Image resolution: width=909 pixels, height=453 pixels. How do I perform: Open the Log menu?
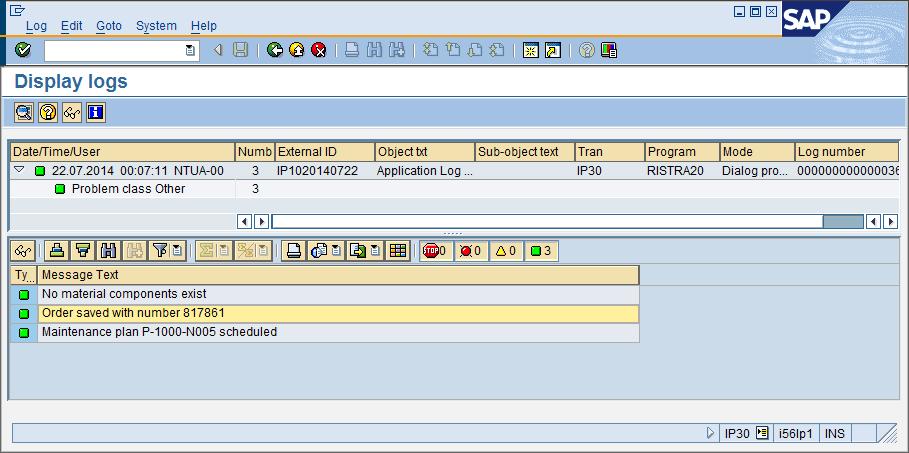(x=36, y=26)
